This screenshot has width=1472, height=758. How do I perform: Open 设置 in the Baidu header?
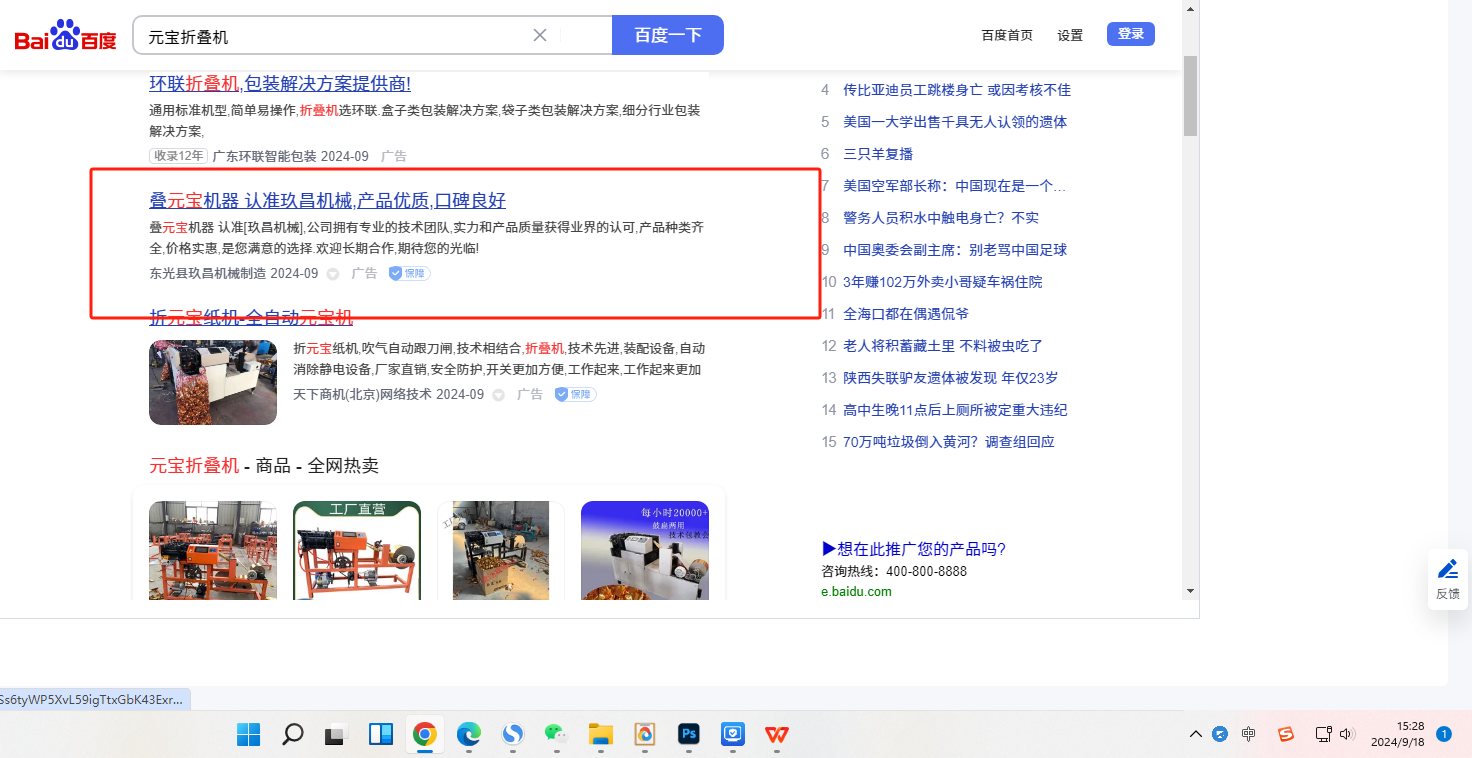coord(1070,35)
